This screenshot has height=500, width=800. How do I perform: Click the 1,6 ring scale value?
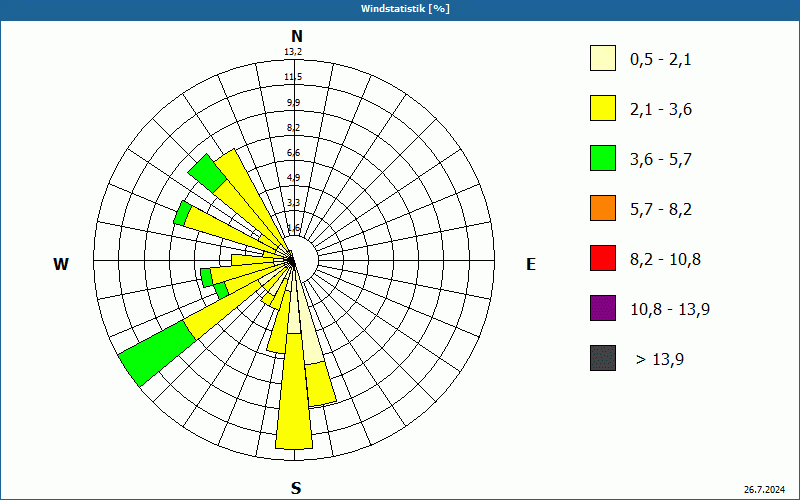tap(293, 228)
